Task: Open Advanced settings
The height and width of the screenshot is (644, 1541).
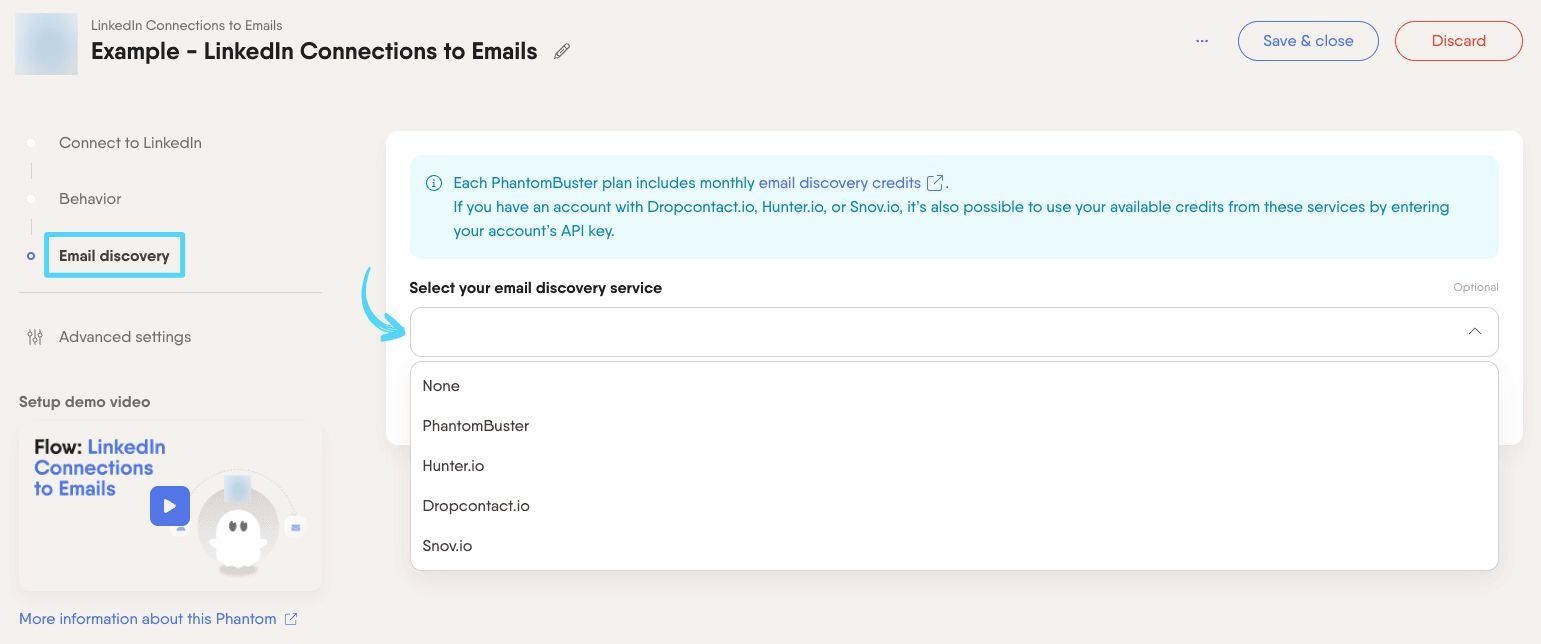Action: point(125,337)
